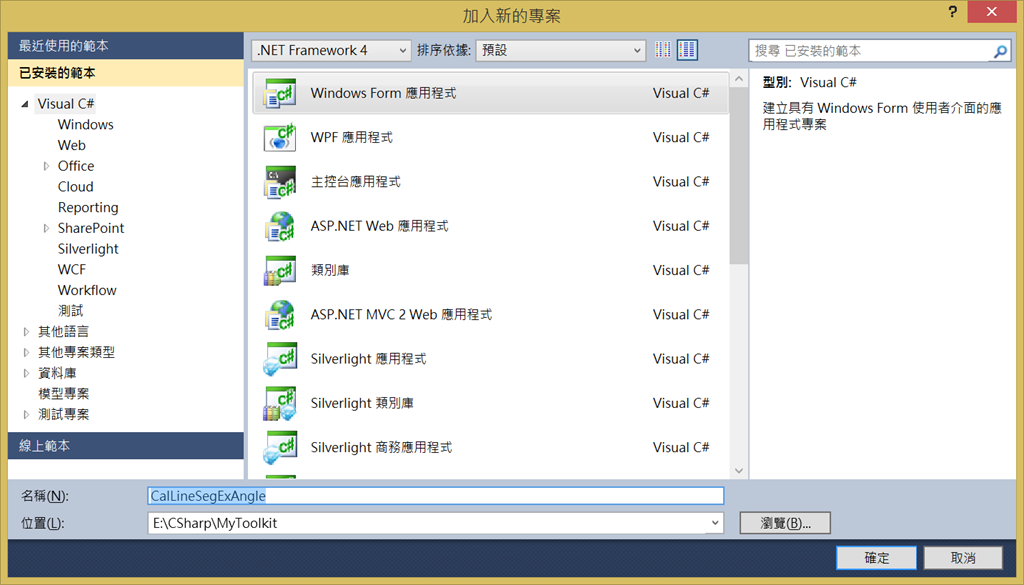Image resolution: width=1024 pixels, height=585 pixels.
Task: Expand the 其他專案類型 node
Action: pyautogui.click(x=26, y=353)
